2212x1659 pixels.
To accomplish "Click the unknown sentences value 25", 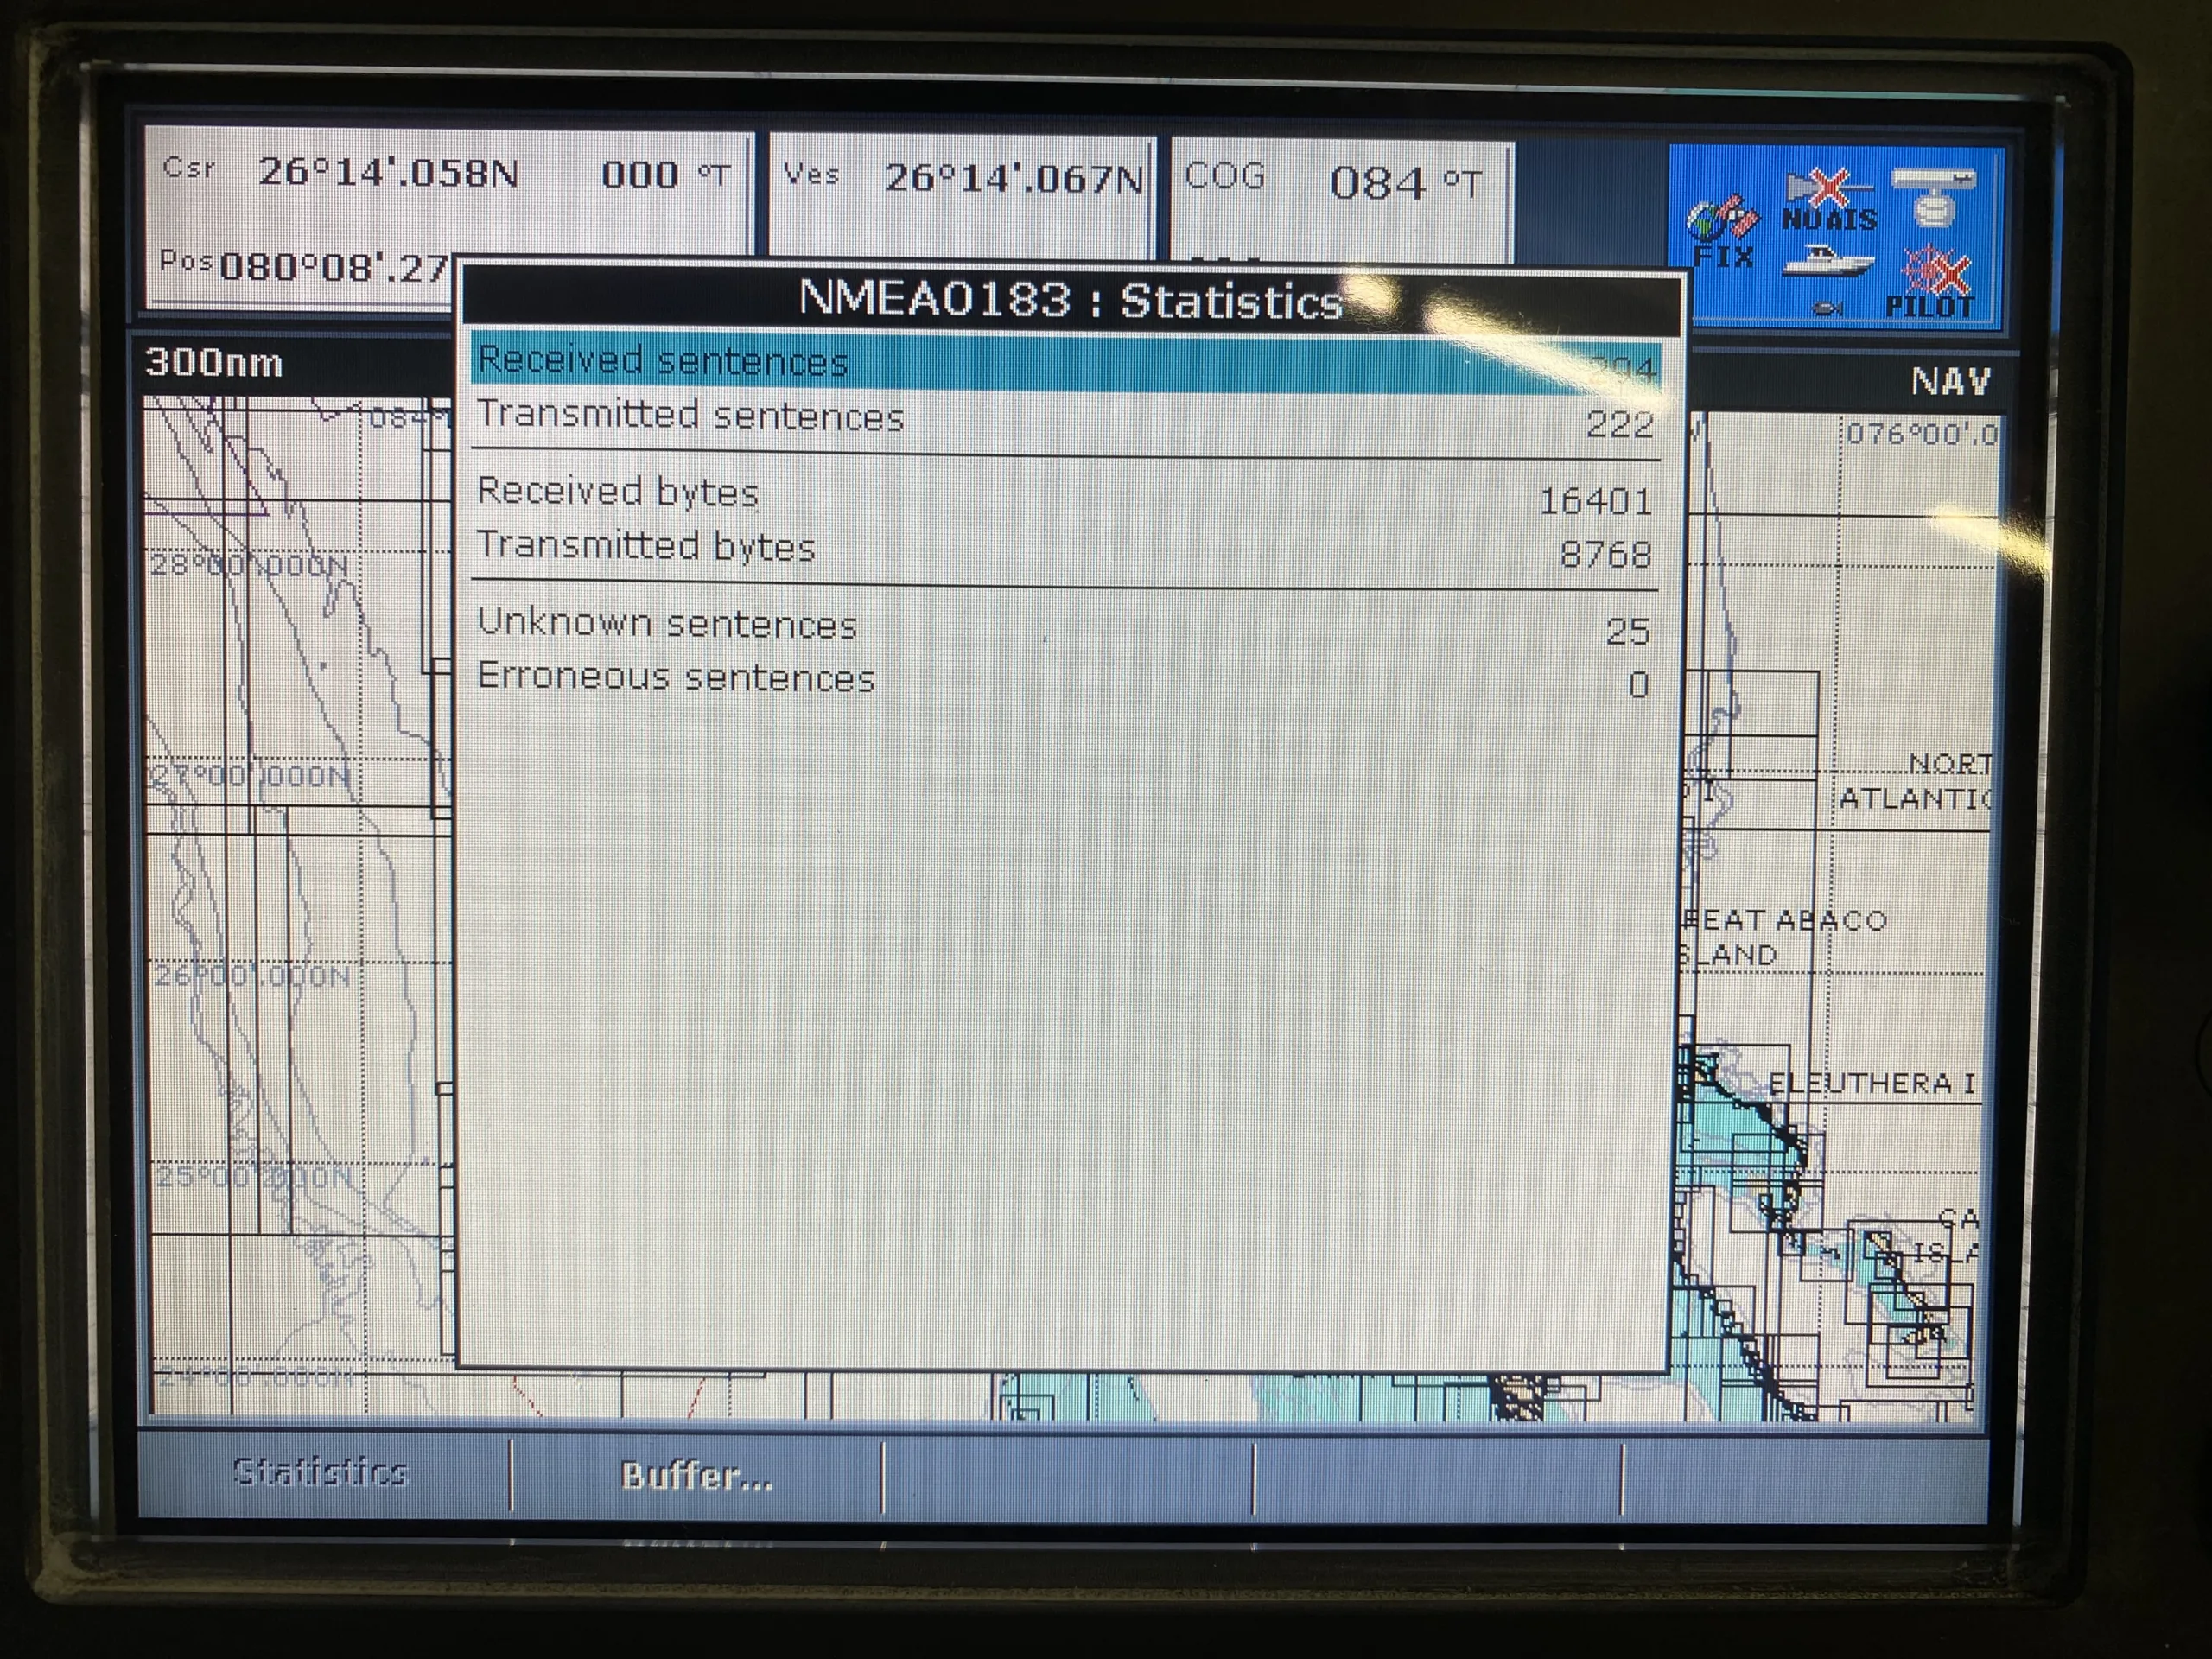I will click(x=1628, y=631).
